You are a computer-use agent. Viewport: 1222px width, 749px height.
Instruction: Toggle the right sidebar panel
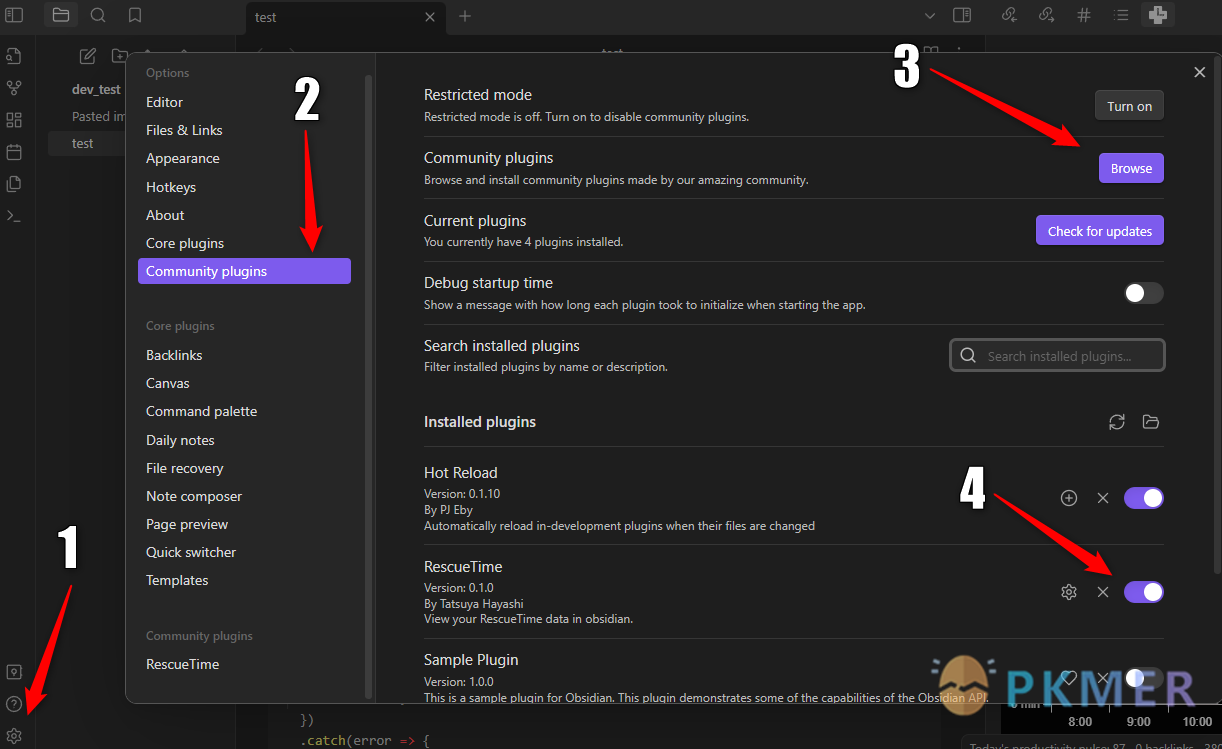pyautogui.click(x=962, y=15)
